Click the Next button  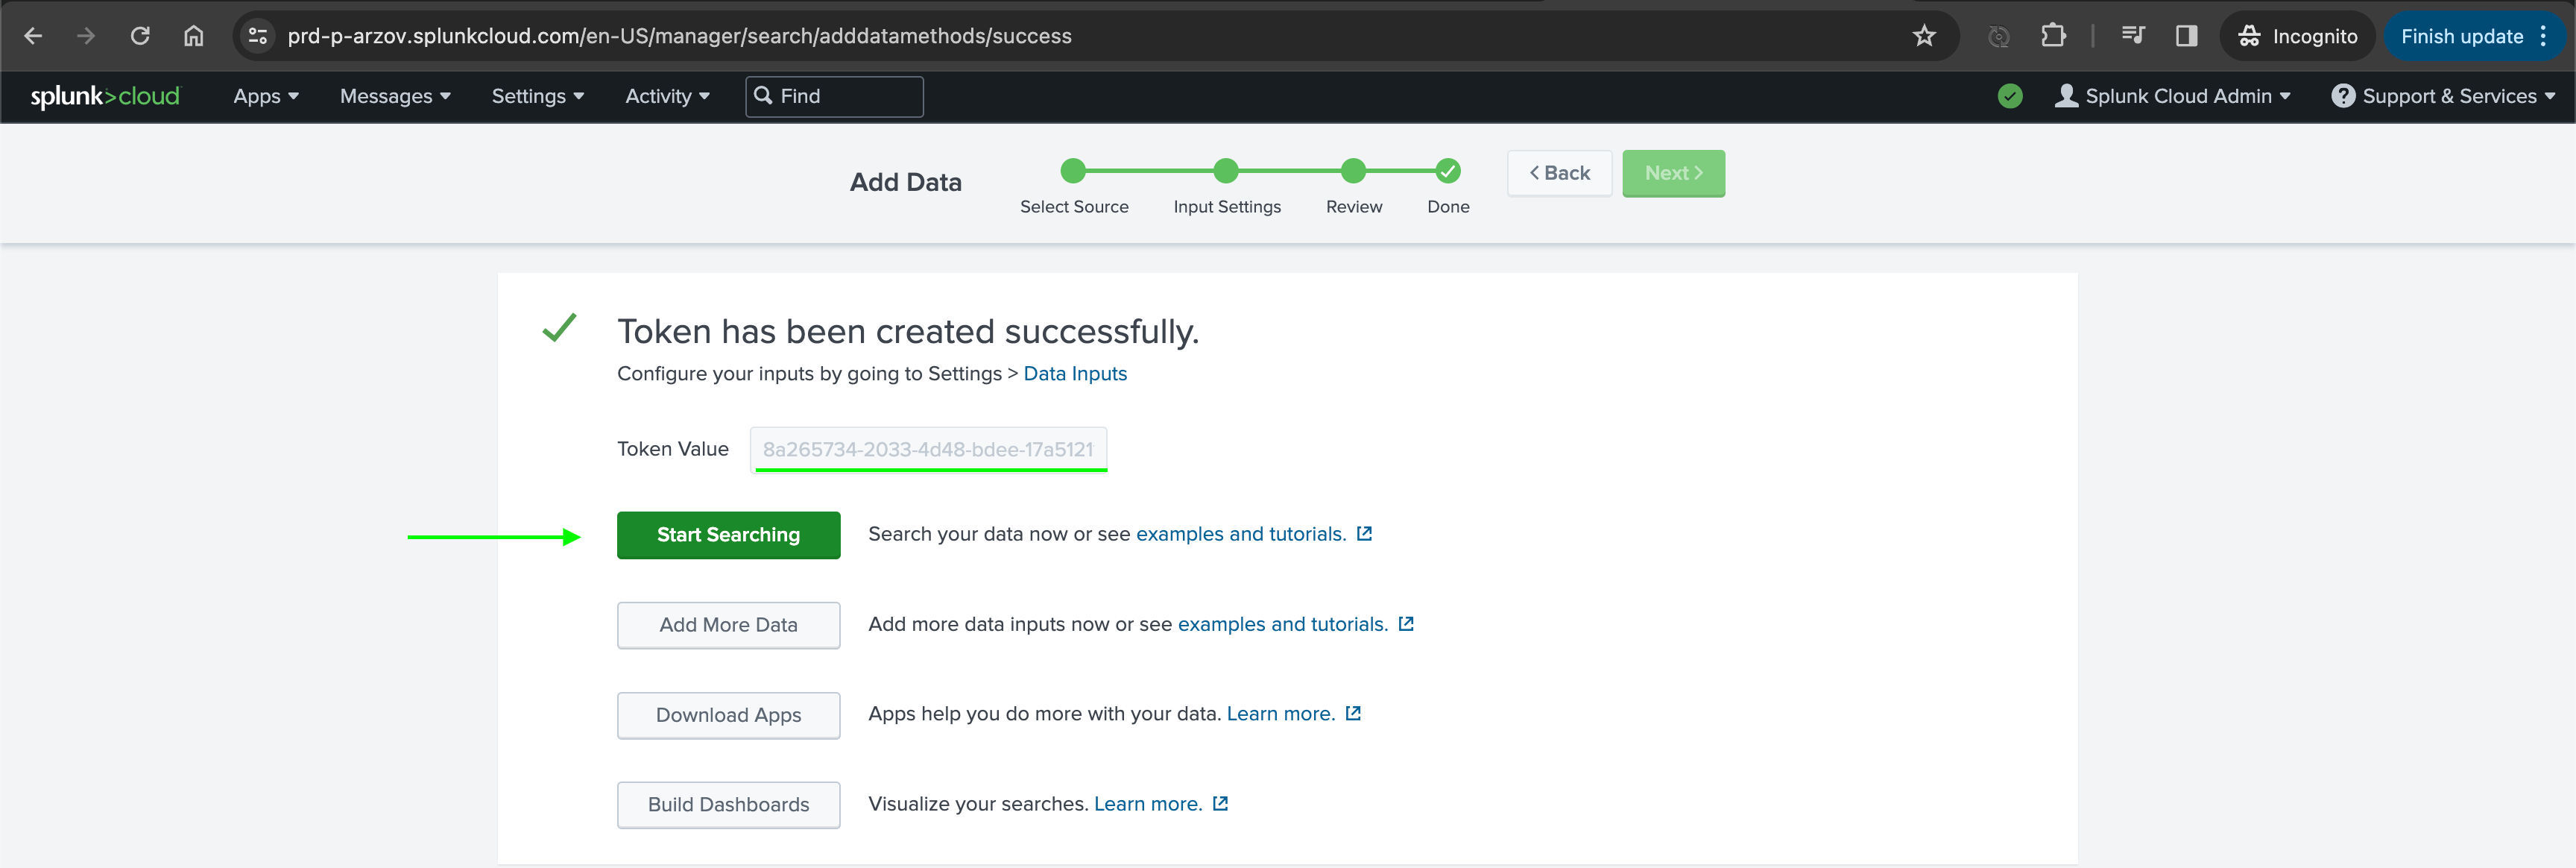1673,173
